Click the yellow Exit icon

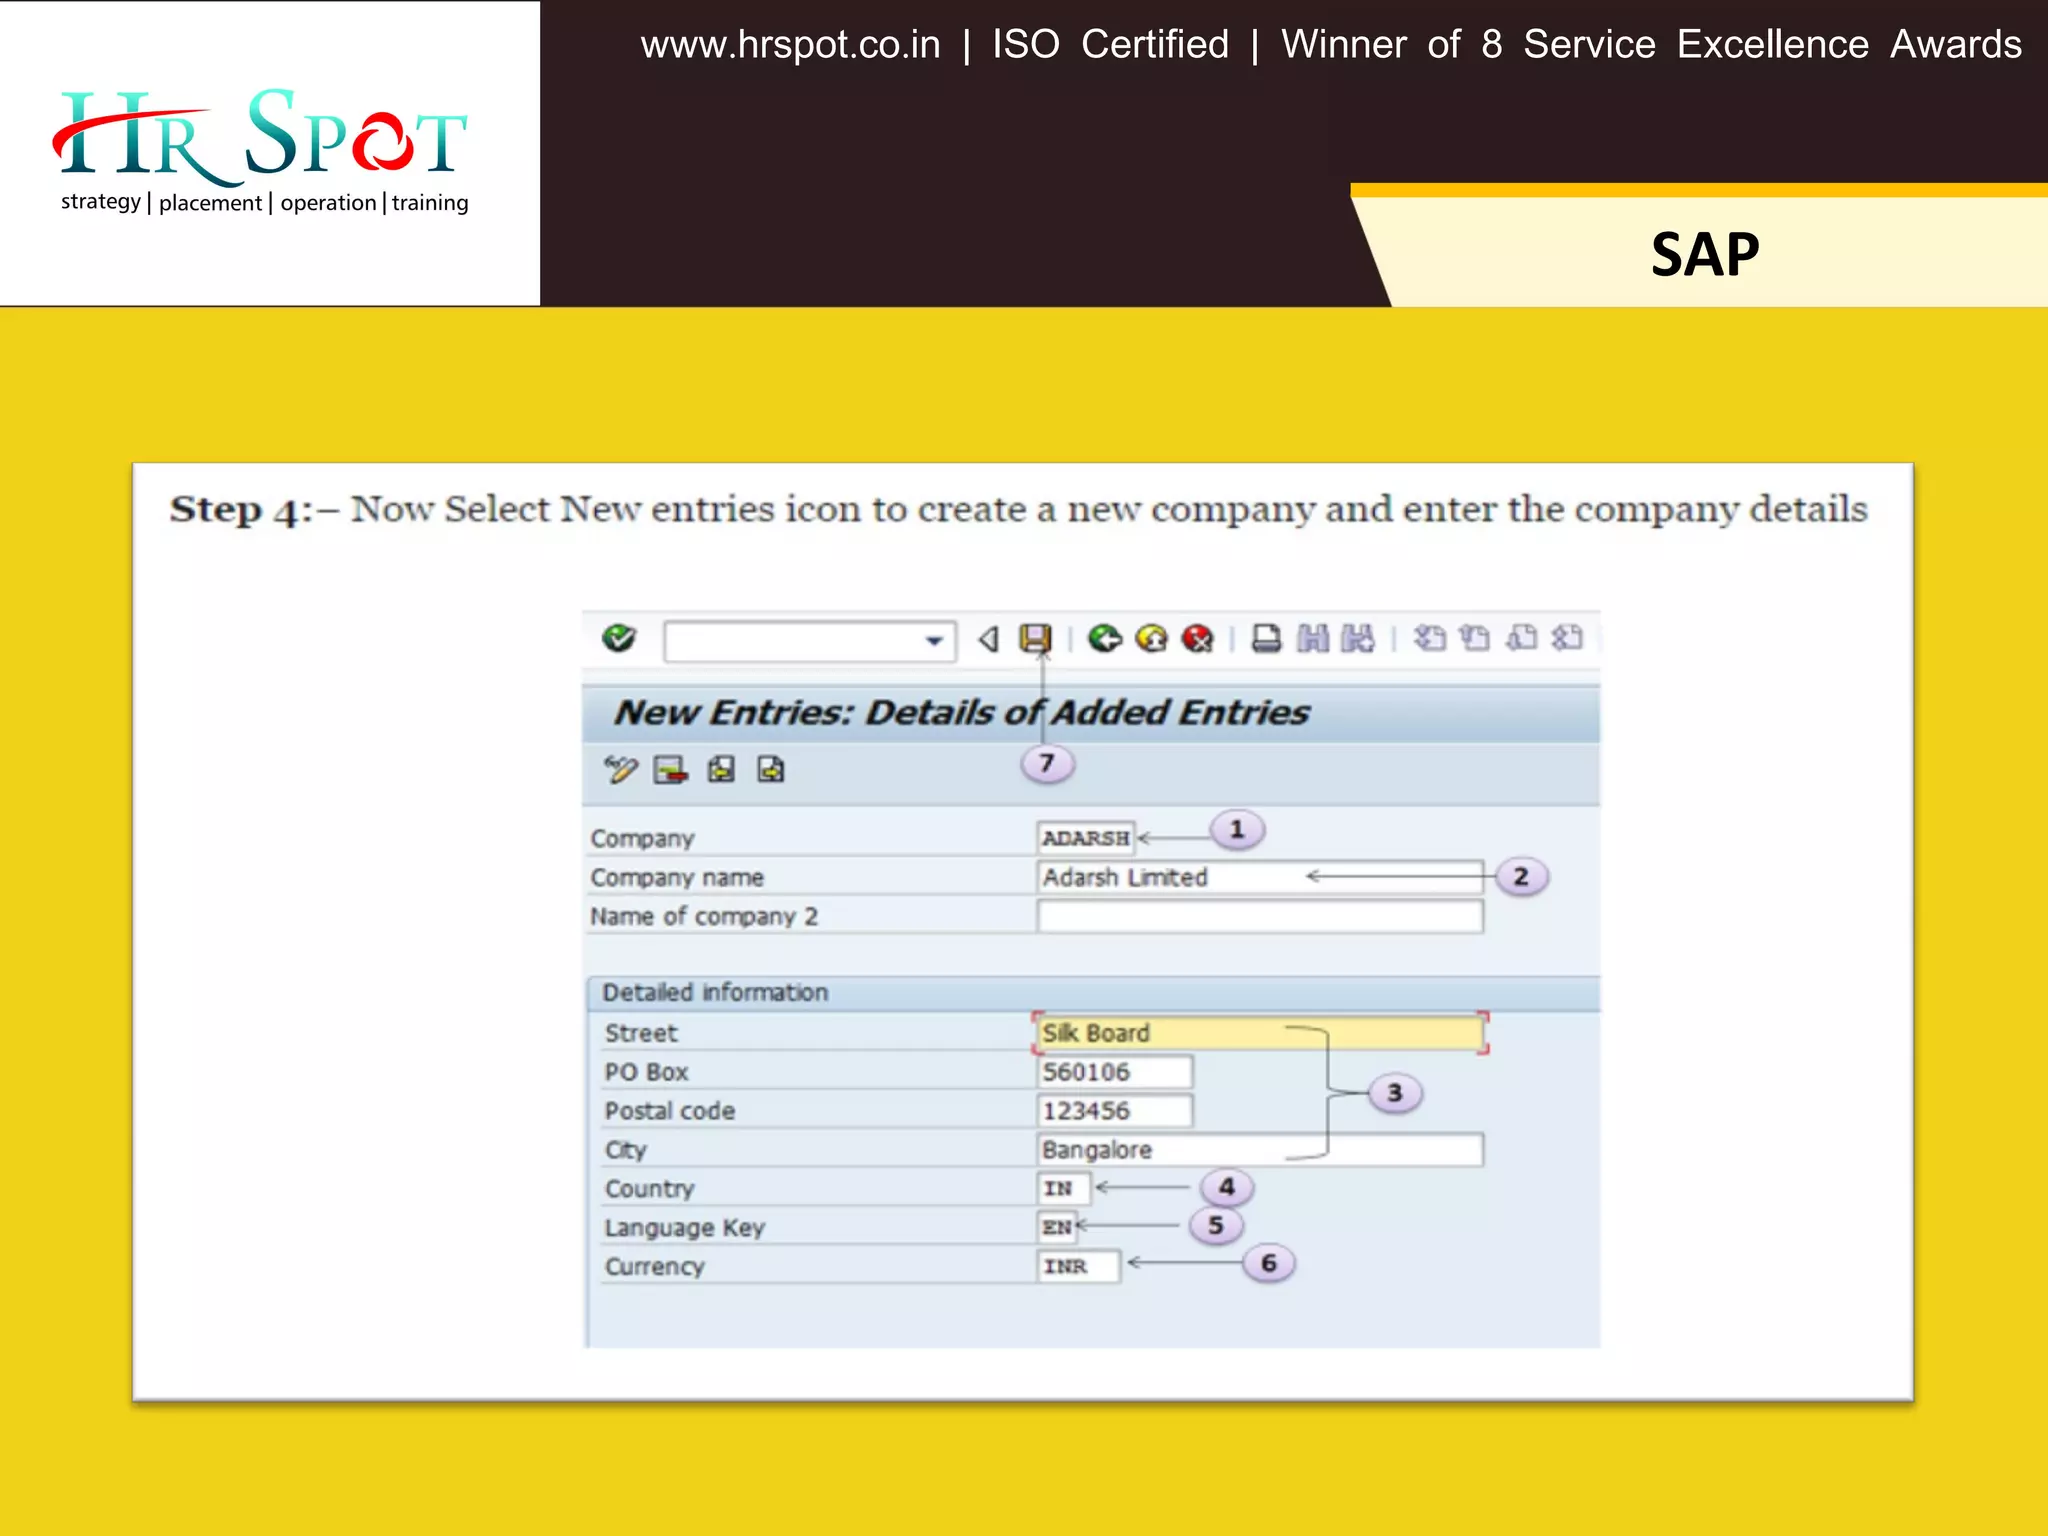[1152, 638]
